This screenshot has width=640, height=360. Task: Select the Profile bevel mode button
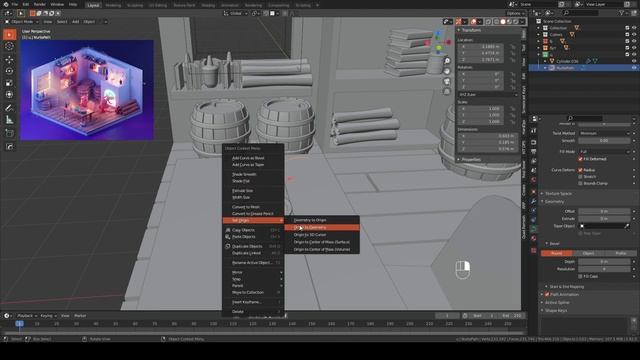point(620,253)
